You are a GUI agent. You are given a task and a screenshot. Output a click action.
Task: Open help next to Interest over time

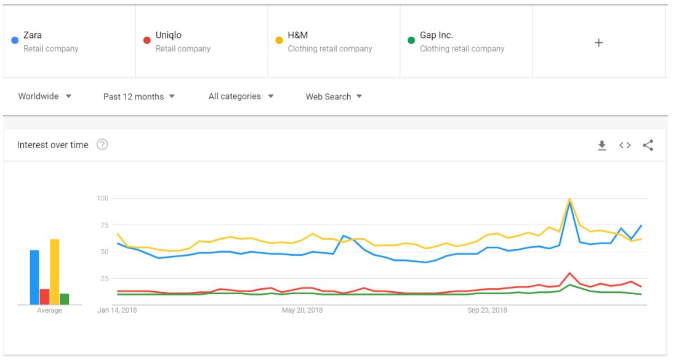click(x=102, y=144)
